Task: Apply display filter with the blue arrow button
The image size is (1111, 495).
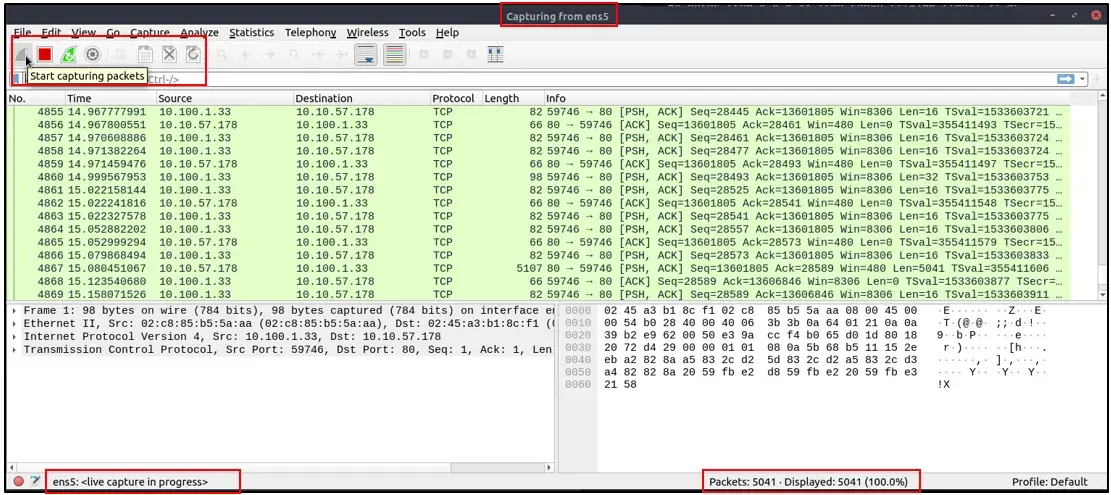Action: pyautogui.click(x=1066, y=79)
